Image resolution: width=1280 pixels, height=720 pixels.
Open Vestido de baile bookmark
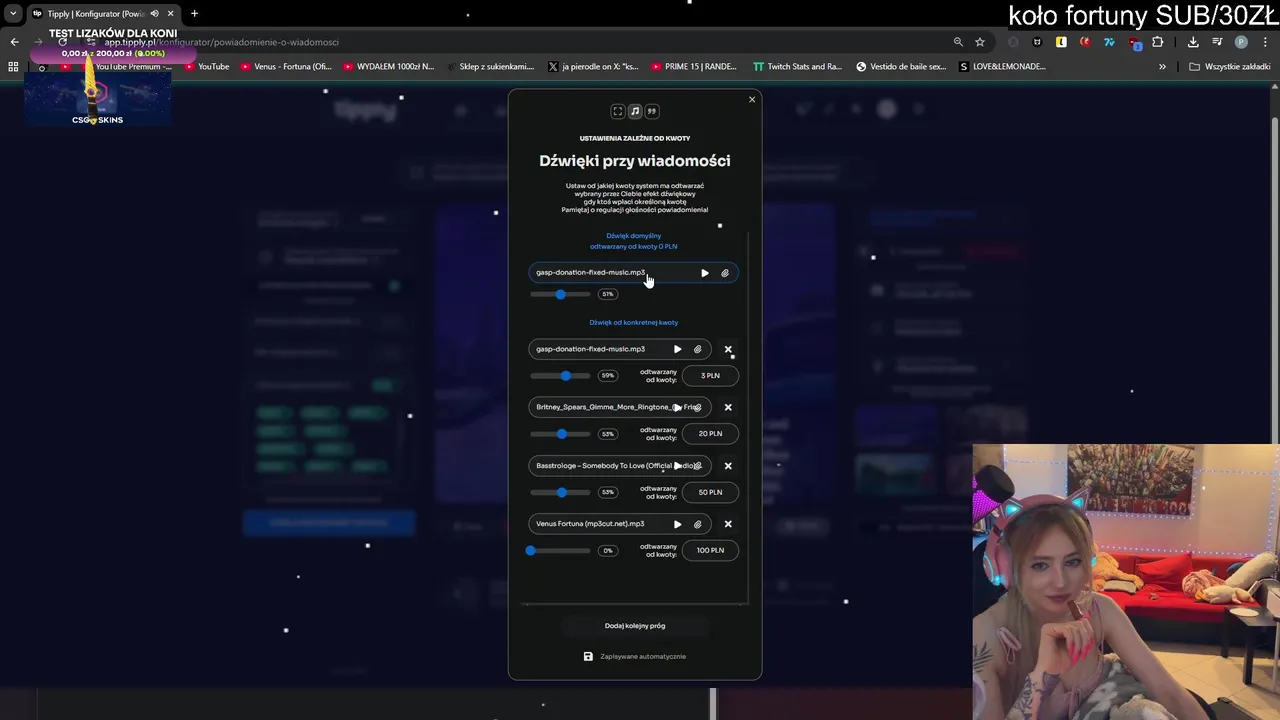tap(901, 67)
